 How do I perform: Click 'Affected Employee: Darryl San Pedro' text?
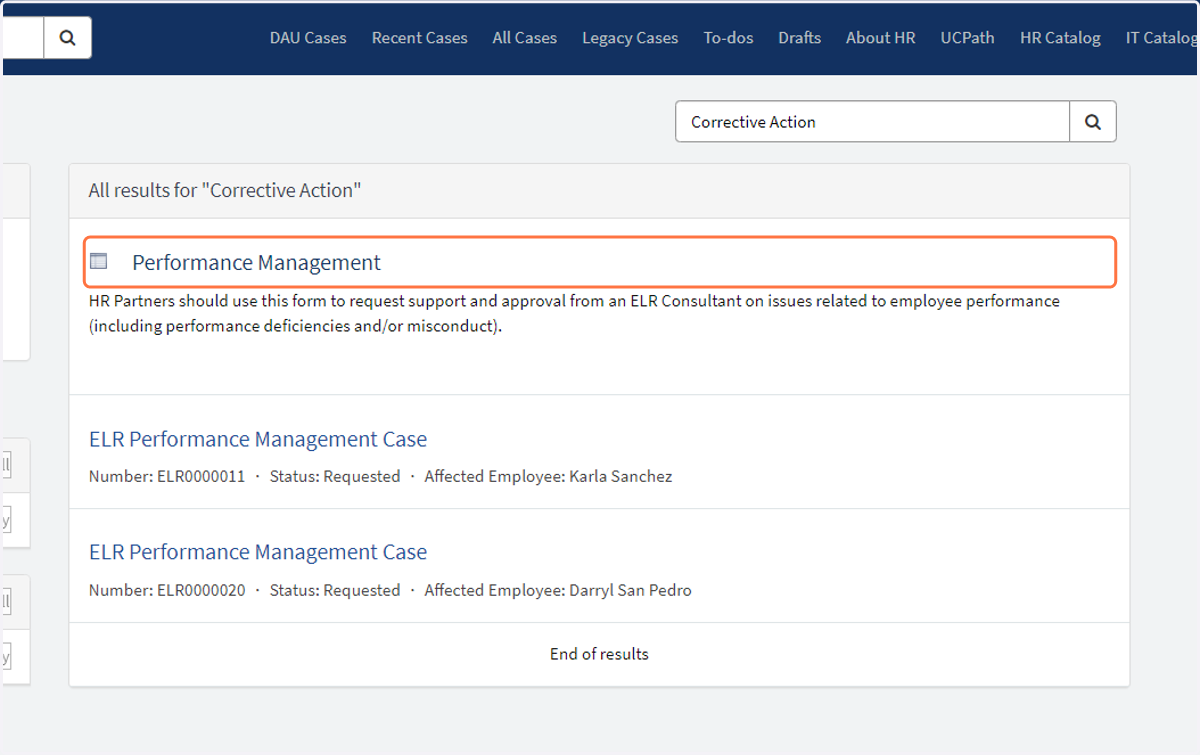pos(558,591)
